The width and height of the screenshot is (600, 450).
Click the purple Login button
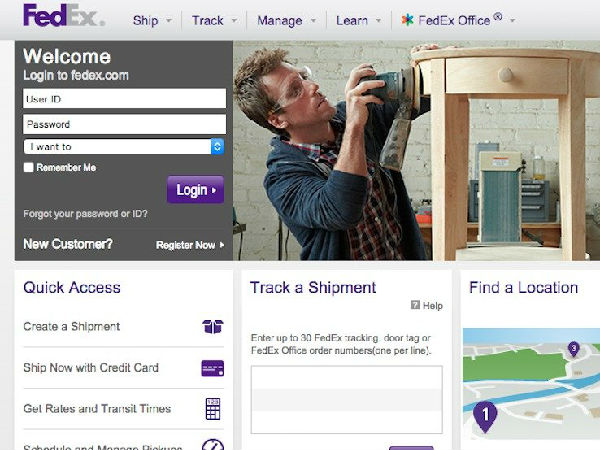click(196, 190)
